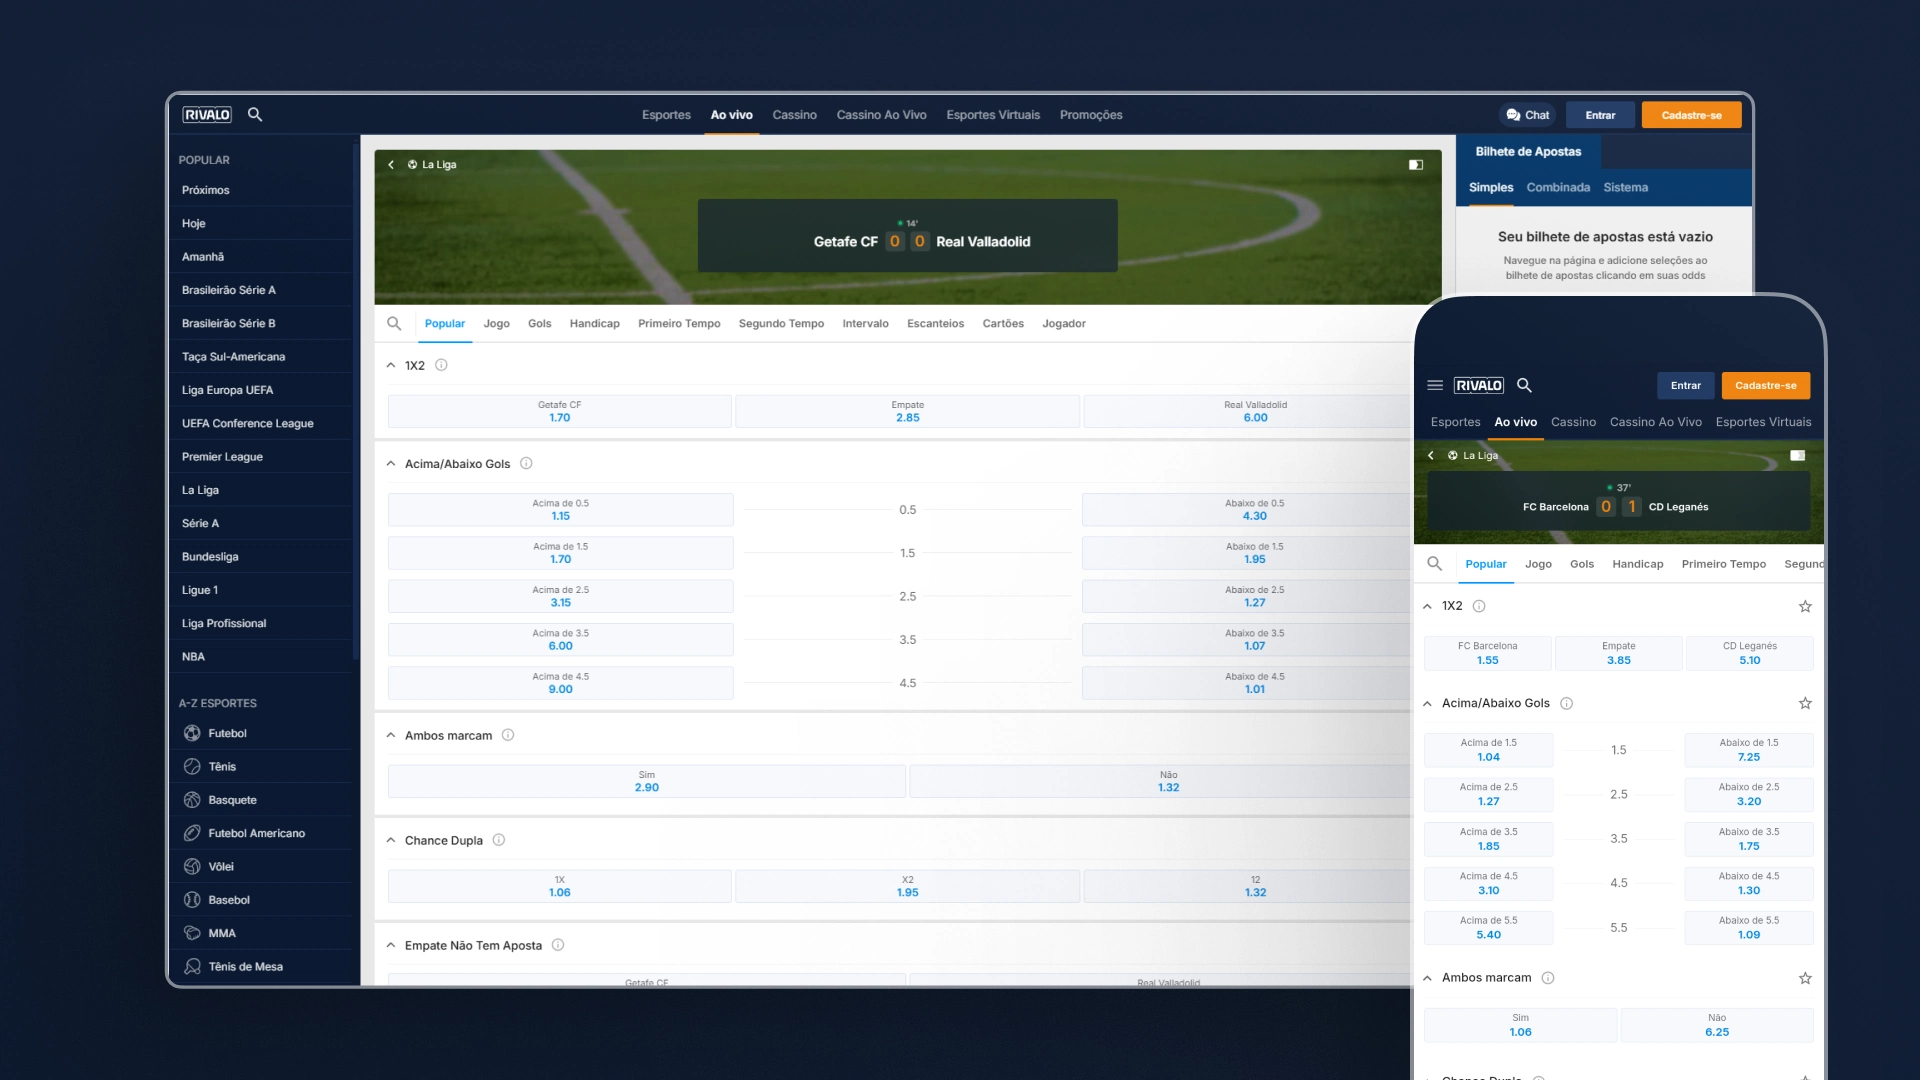
Task: Favorite Acima/Abaixo Gols market on mobile
Action: click(1805, 704)
